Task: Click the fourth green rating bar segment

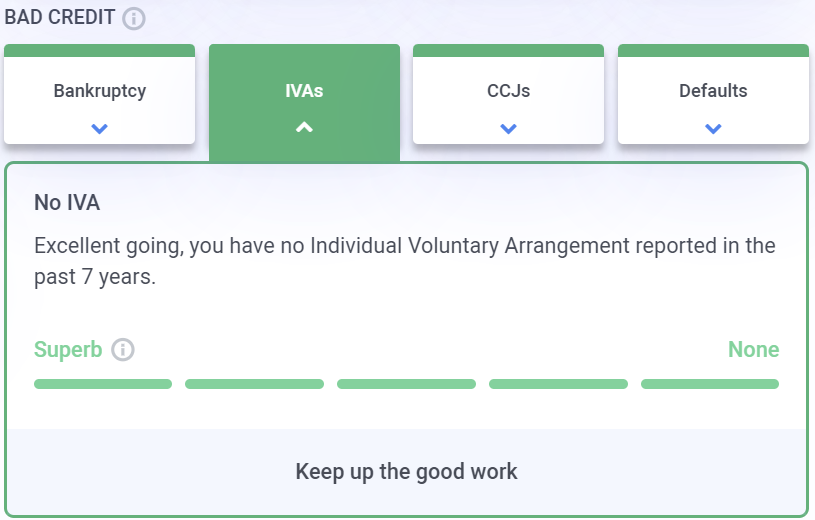Action: coord(558,384)
